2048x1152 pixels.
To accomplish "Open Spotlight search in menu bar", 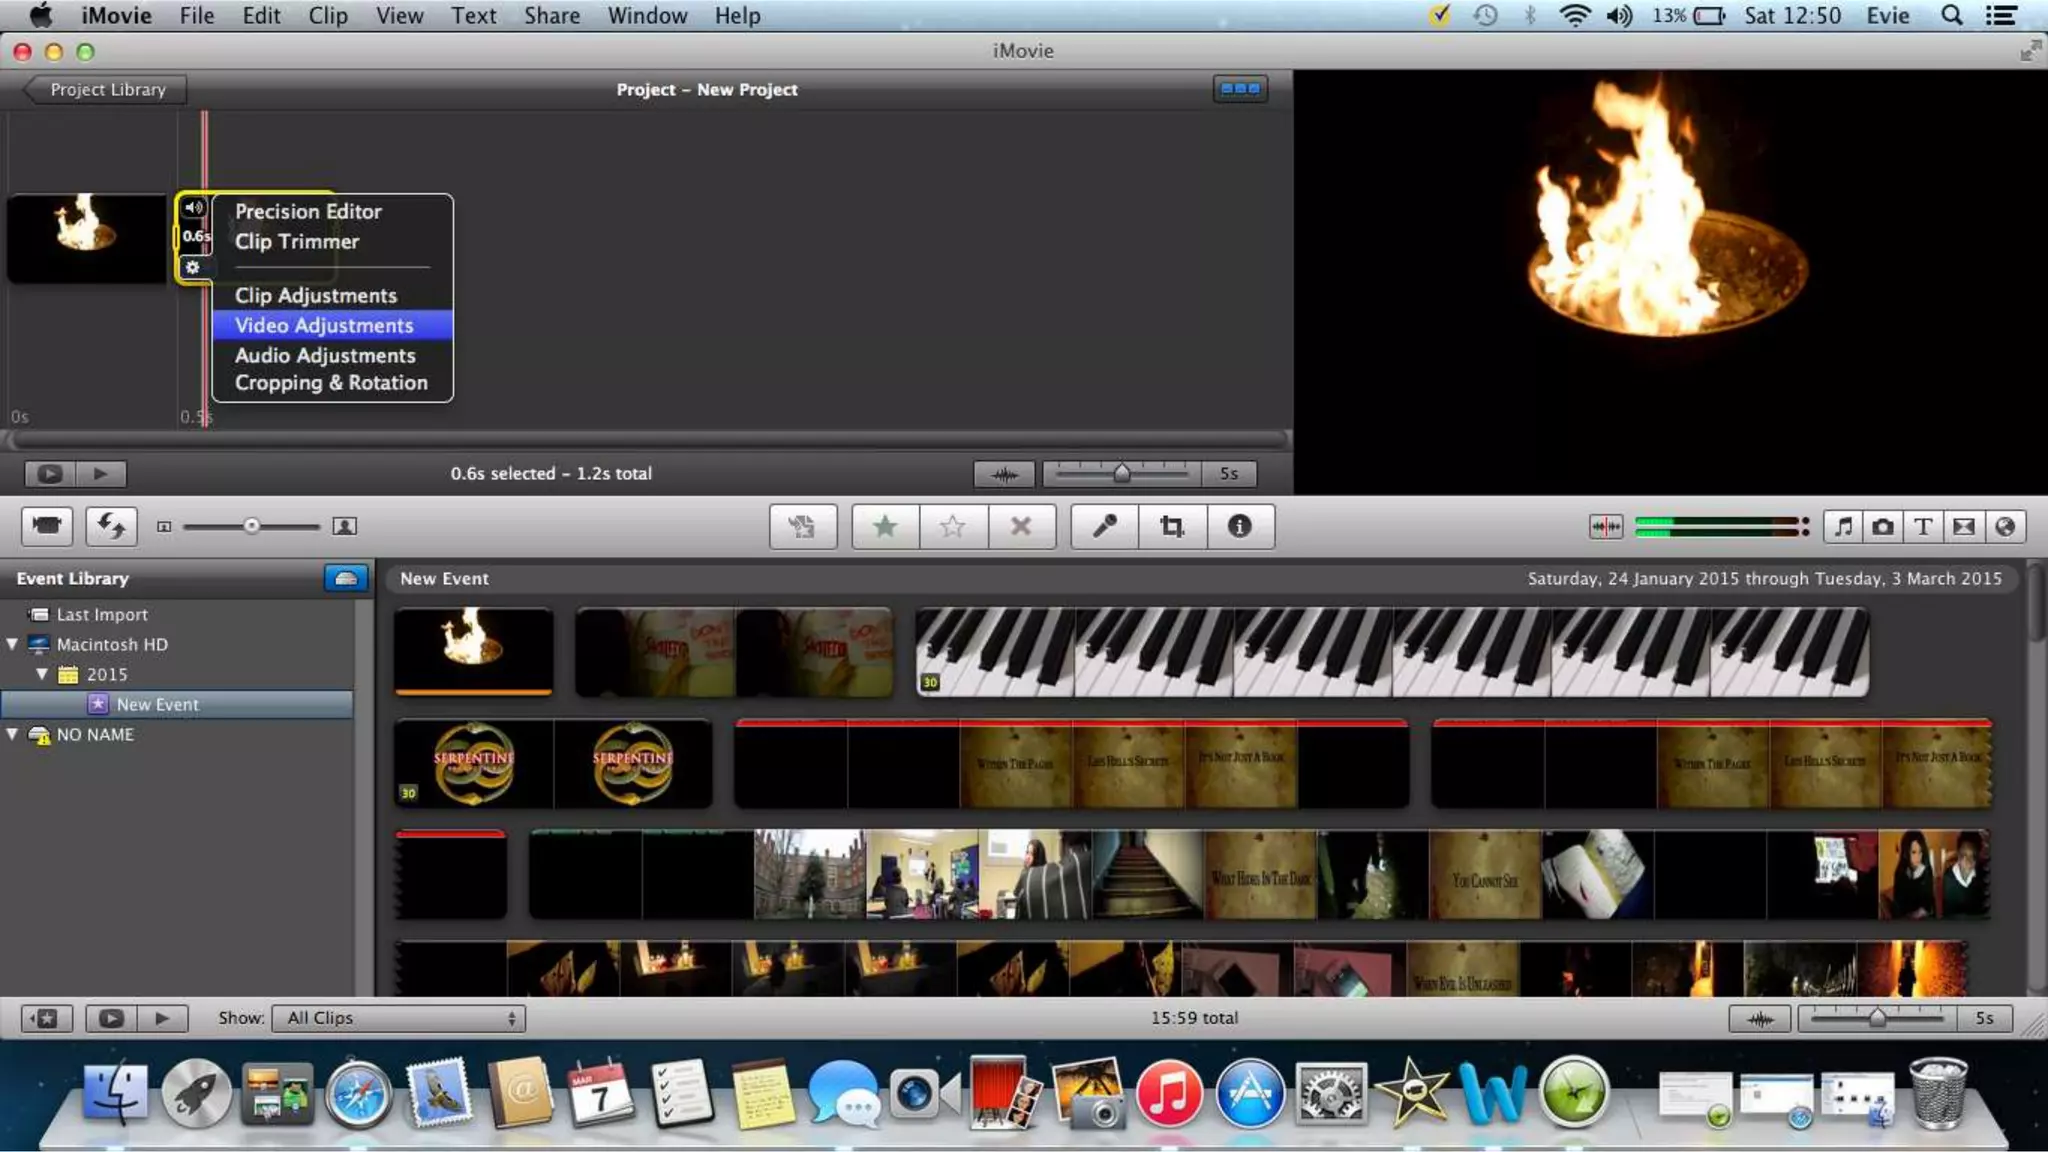I will [1951, 15].
